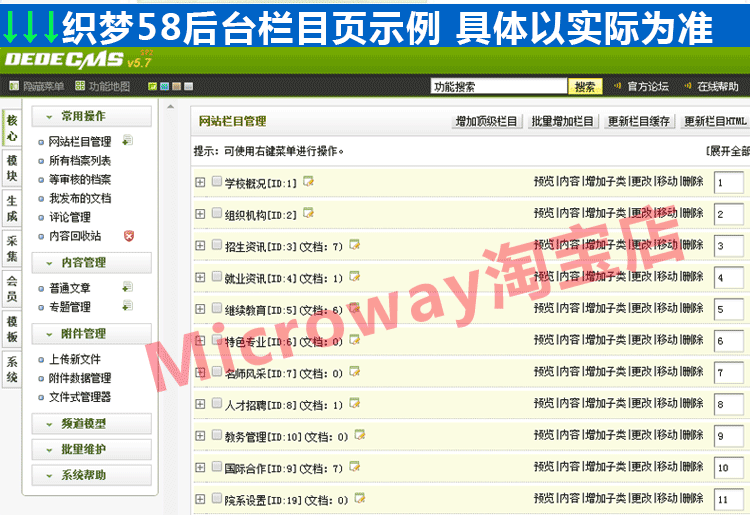Select the tan theme swatch in the top bar
This screenshot has height=516, width=750.
coord(176,87)
